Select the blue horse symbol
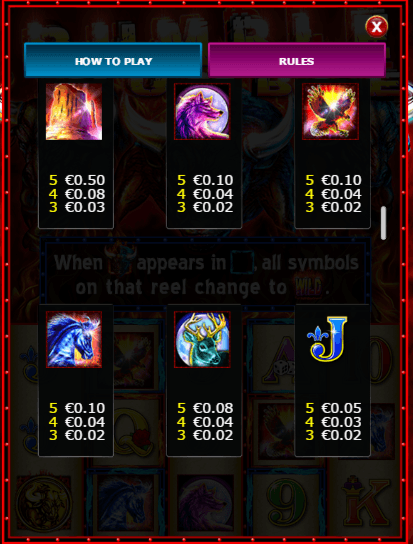 (74, 339)
